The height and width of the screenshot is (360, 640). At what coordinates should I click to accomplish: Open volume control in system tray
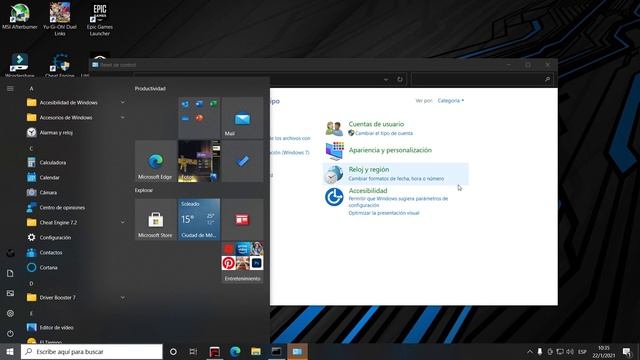pyautogui.click(x=570, y=351)
